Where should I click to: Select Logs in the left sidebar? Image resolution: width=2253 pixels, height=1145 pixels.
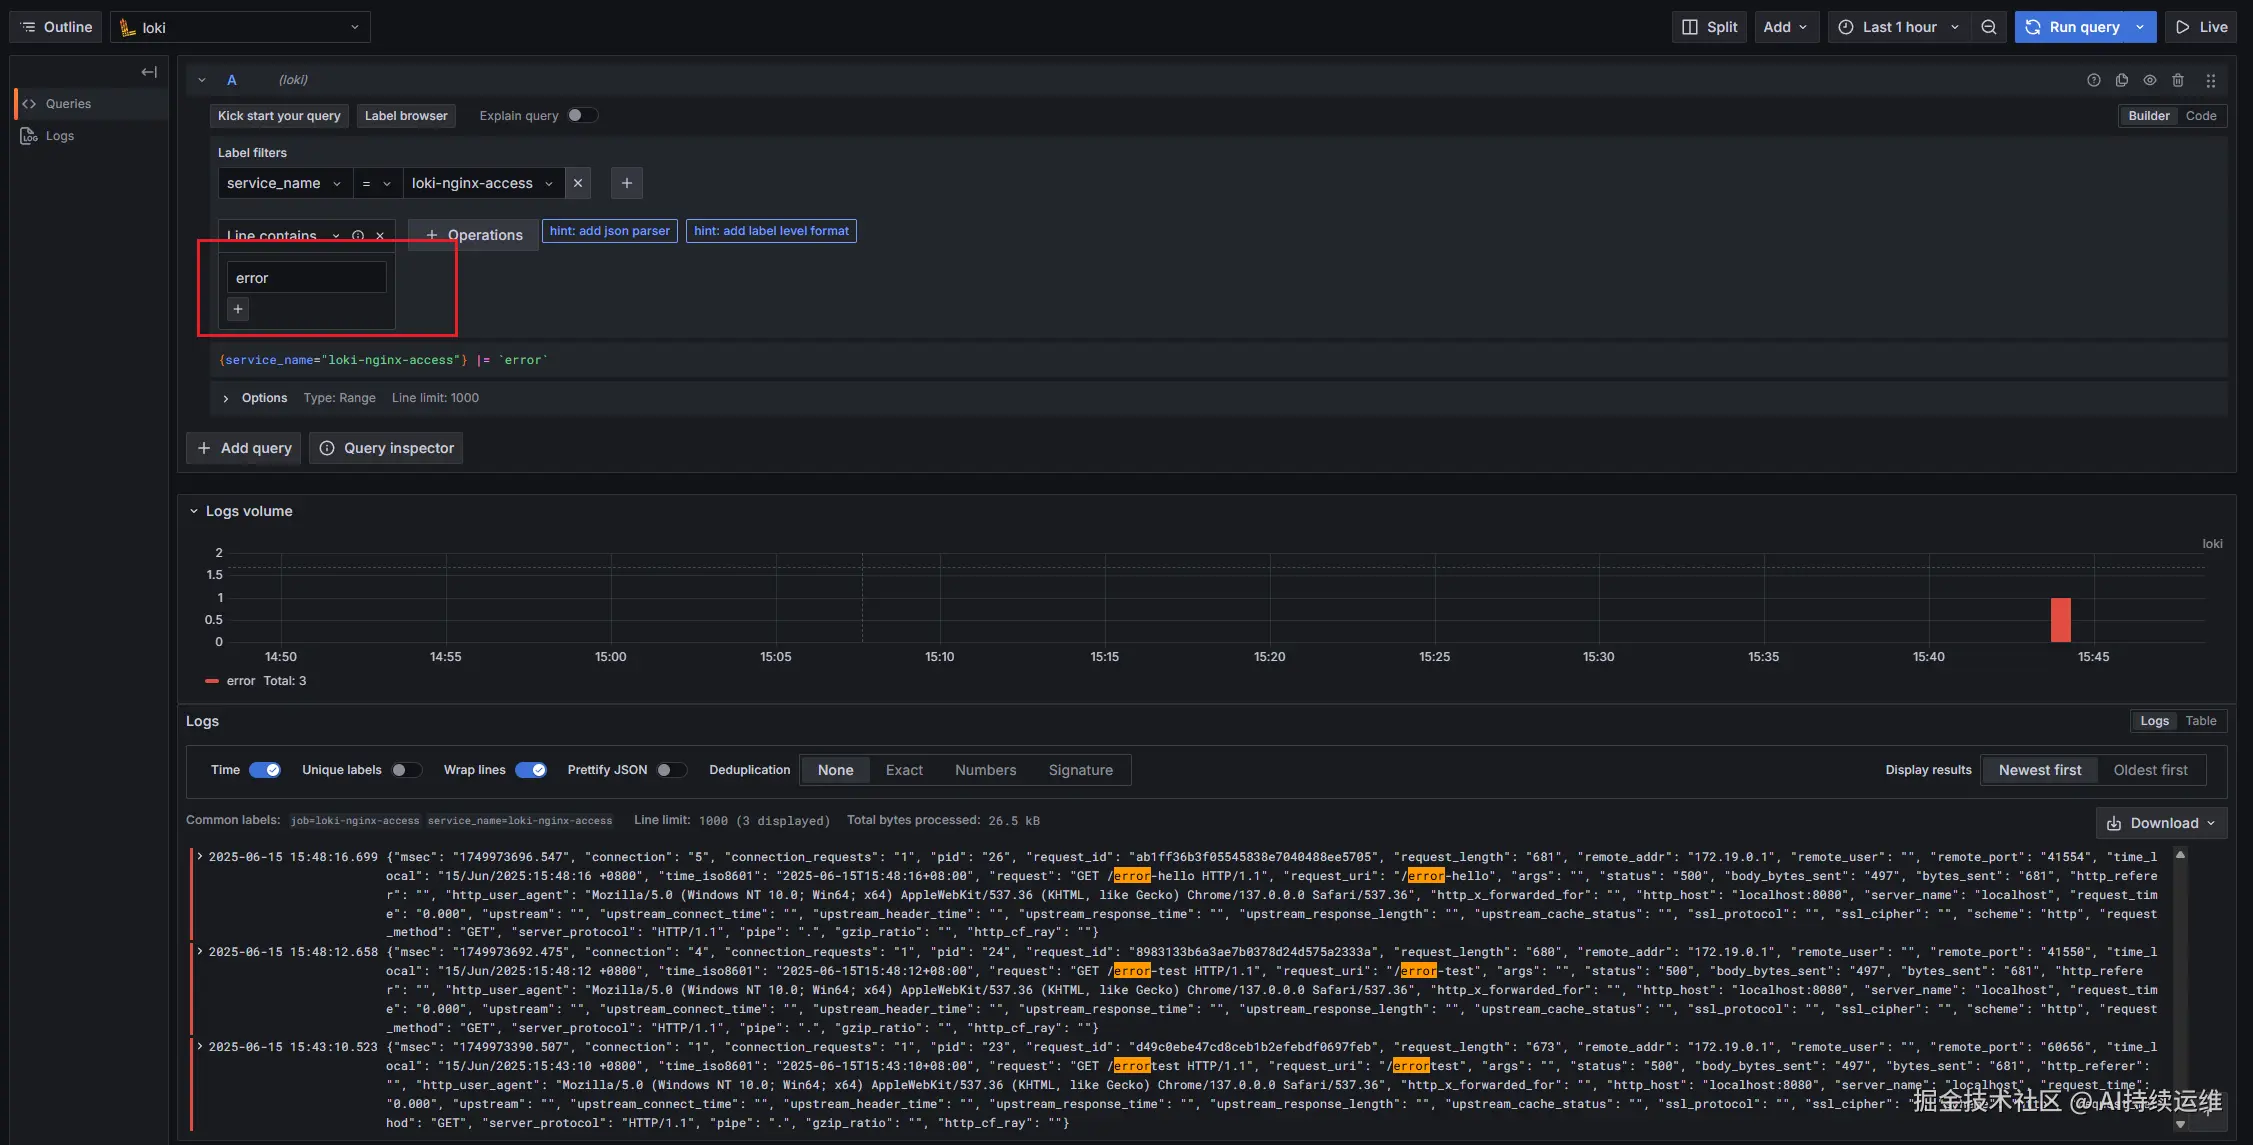click(59, 135)
